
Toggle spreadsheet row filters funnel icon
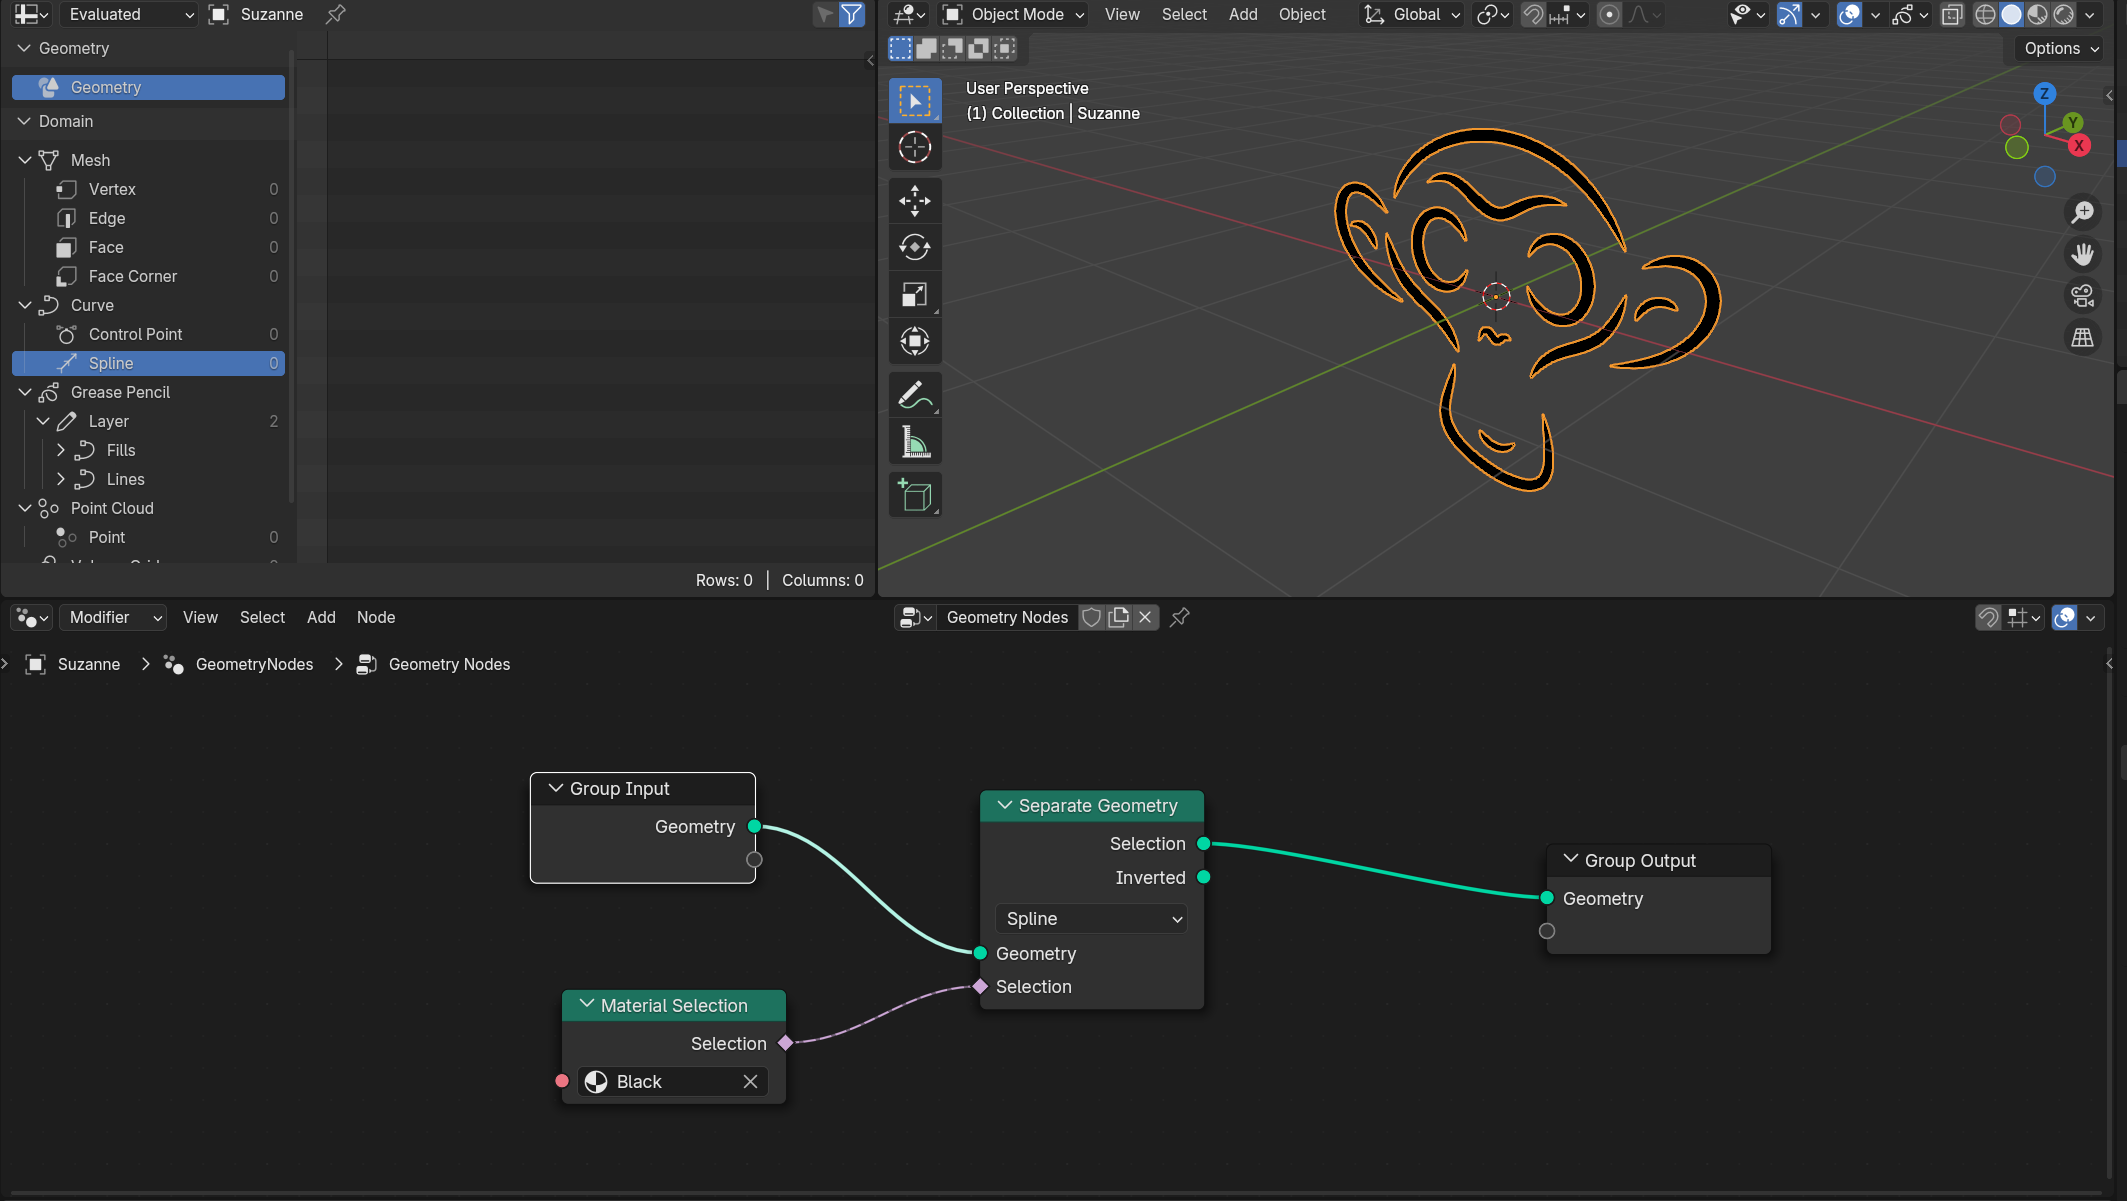pos(852,14)
